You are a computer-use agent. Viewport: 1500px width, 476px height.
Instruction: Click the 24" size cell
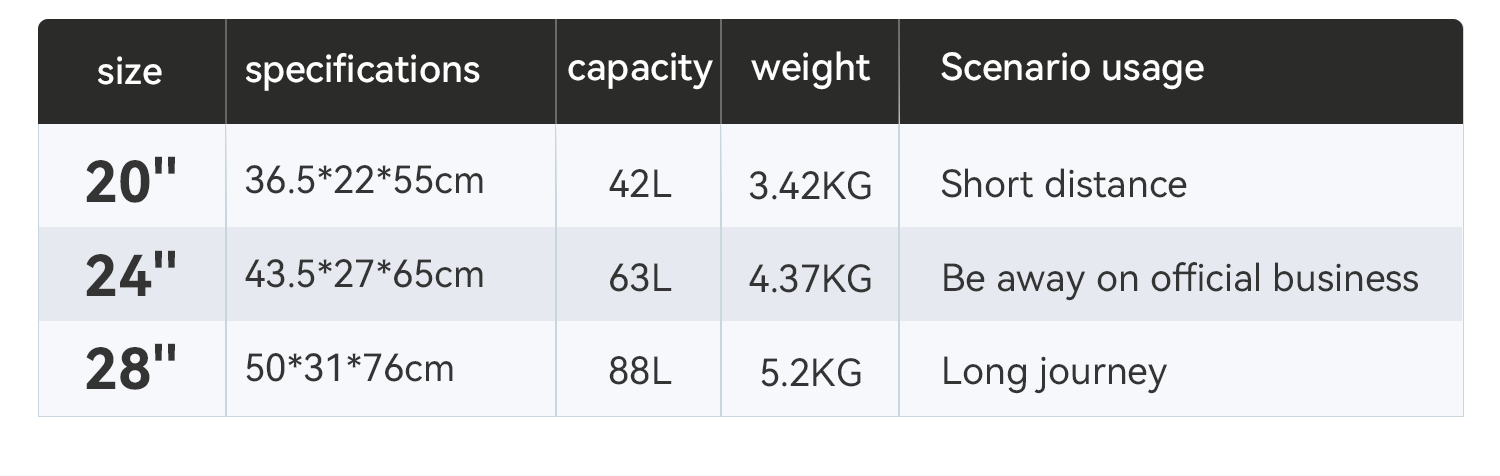pyautogui.click(x=131, y=276)
